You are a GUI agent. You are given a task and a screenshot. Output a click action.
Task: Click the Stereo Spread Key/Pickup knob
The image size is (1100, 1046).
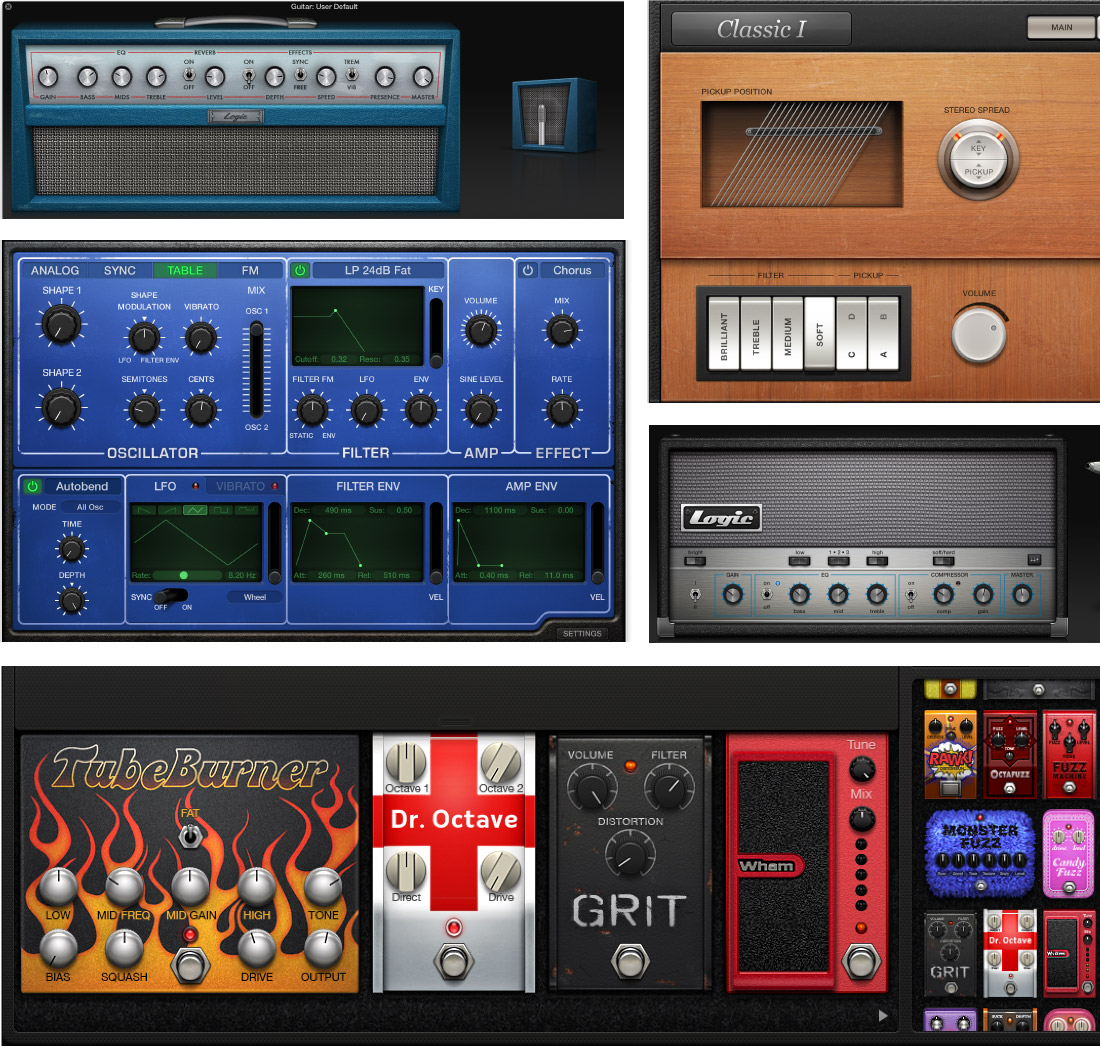pos(978,161)
